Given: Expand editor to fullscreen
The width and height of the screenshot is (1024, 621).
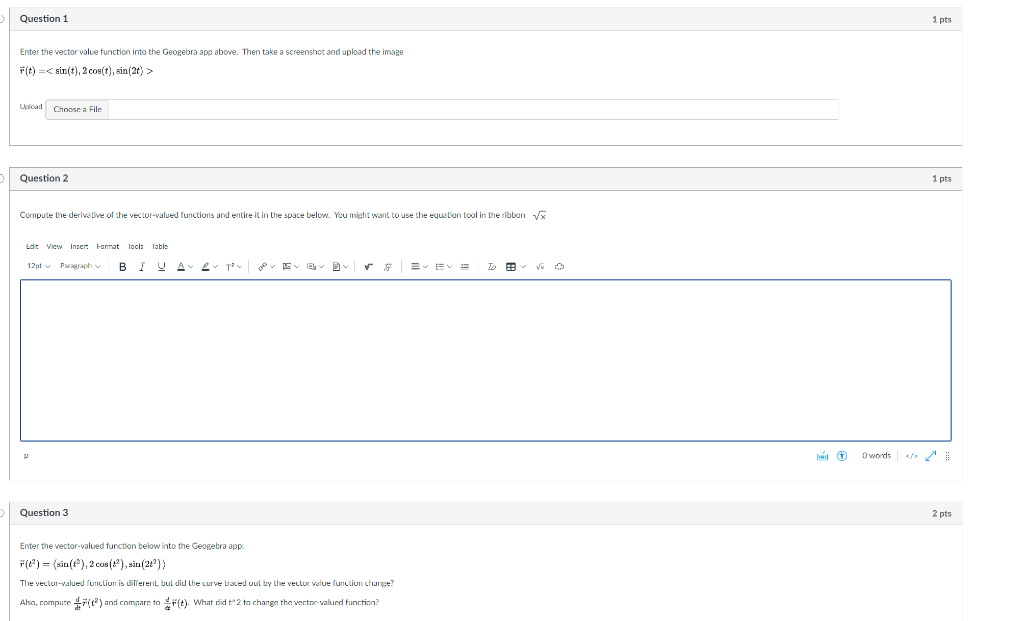Looking at the screenshot, I should tap(931, 456).
